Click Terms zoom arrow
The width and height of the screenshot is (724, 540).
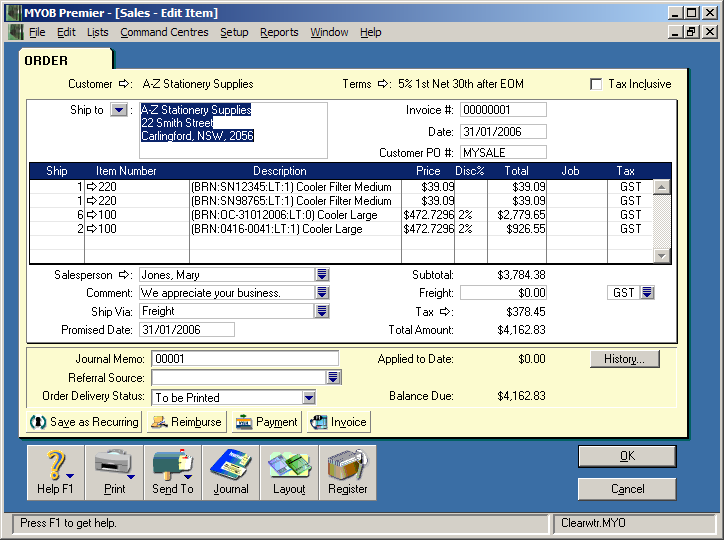383,84
